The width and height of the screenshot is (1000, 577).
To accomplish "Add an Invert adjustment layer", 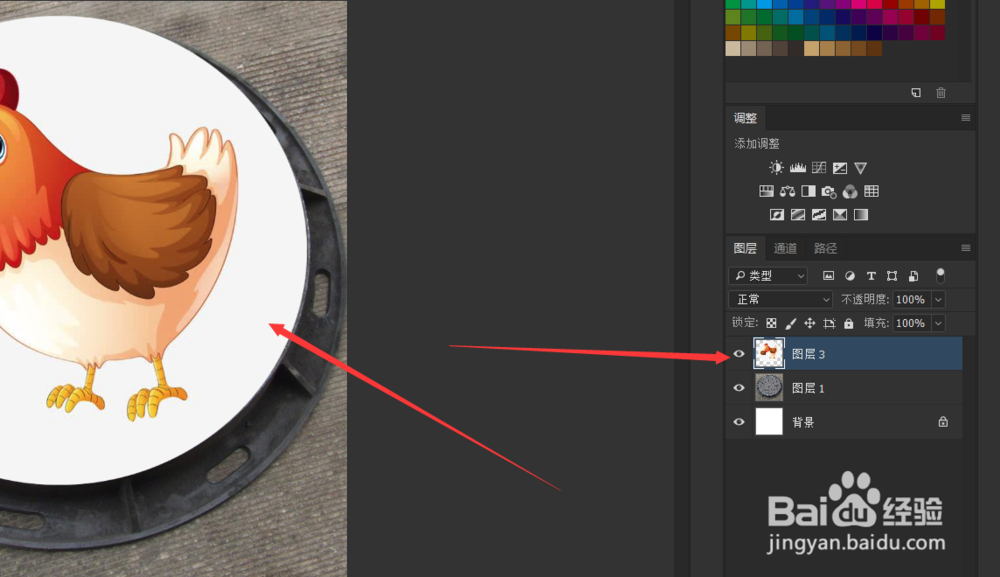I will coord(777,215).
